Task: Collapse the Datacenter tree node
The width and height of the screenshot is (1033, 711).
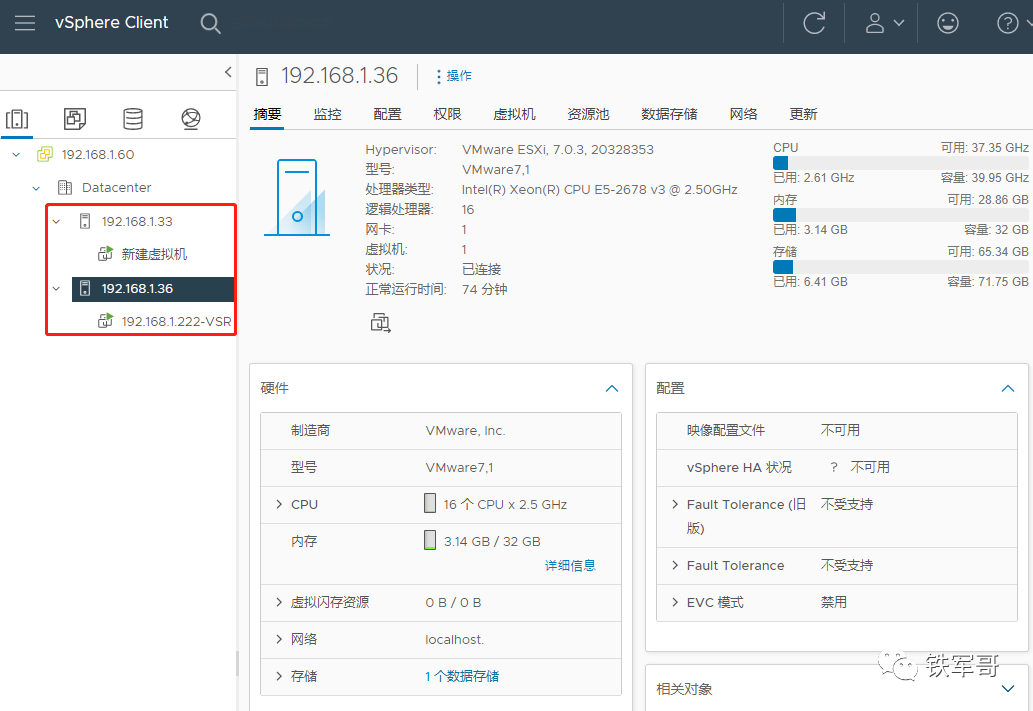Action: (36, 188)
